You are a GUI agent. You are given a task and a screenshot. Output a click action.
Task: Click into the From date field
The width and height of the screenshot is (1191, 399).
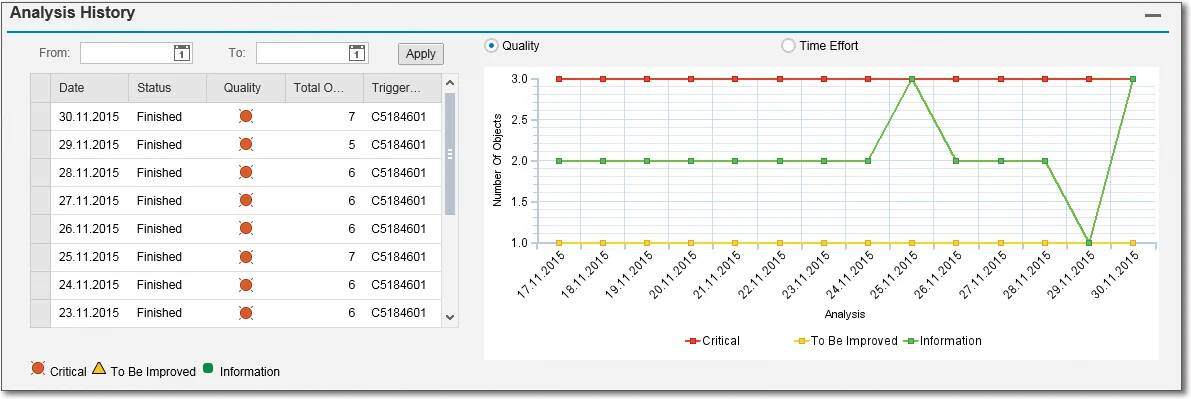point(127,53)
